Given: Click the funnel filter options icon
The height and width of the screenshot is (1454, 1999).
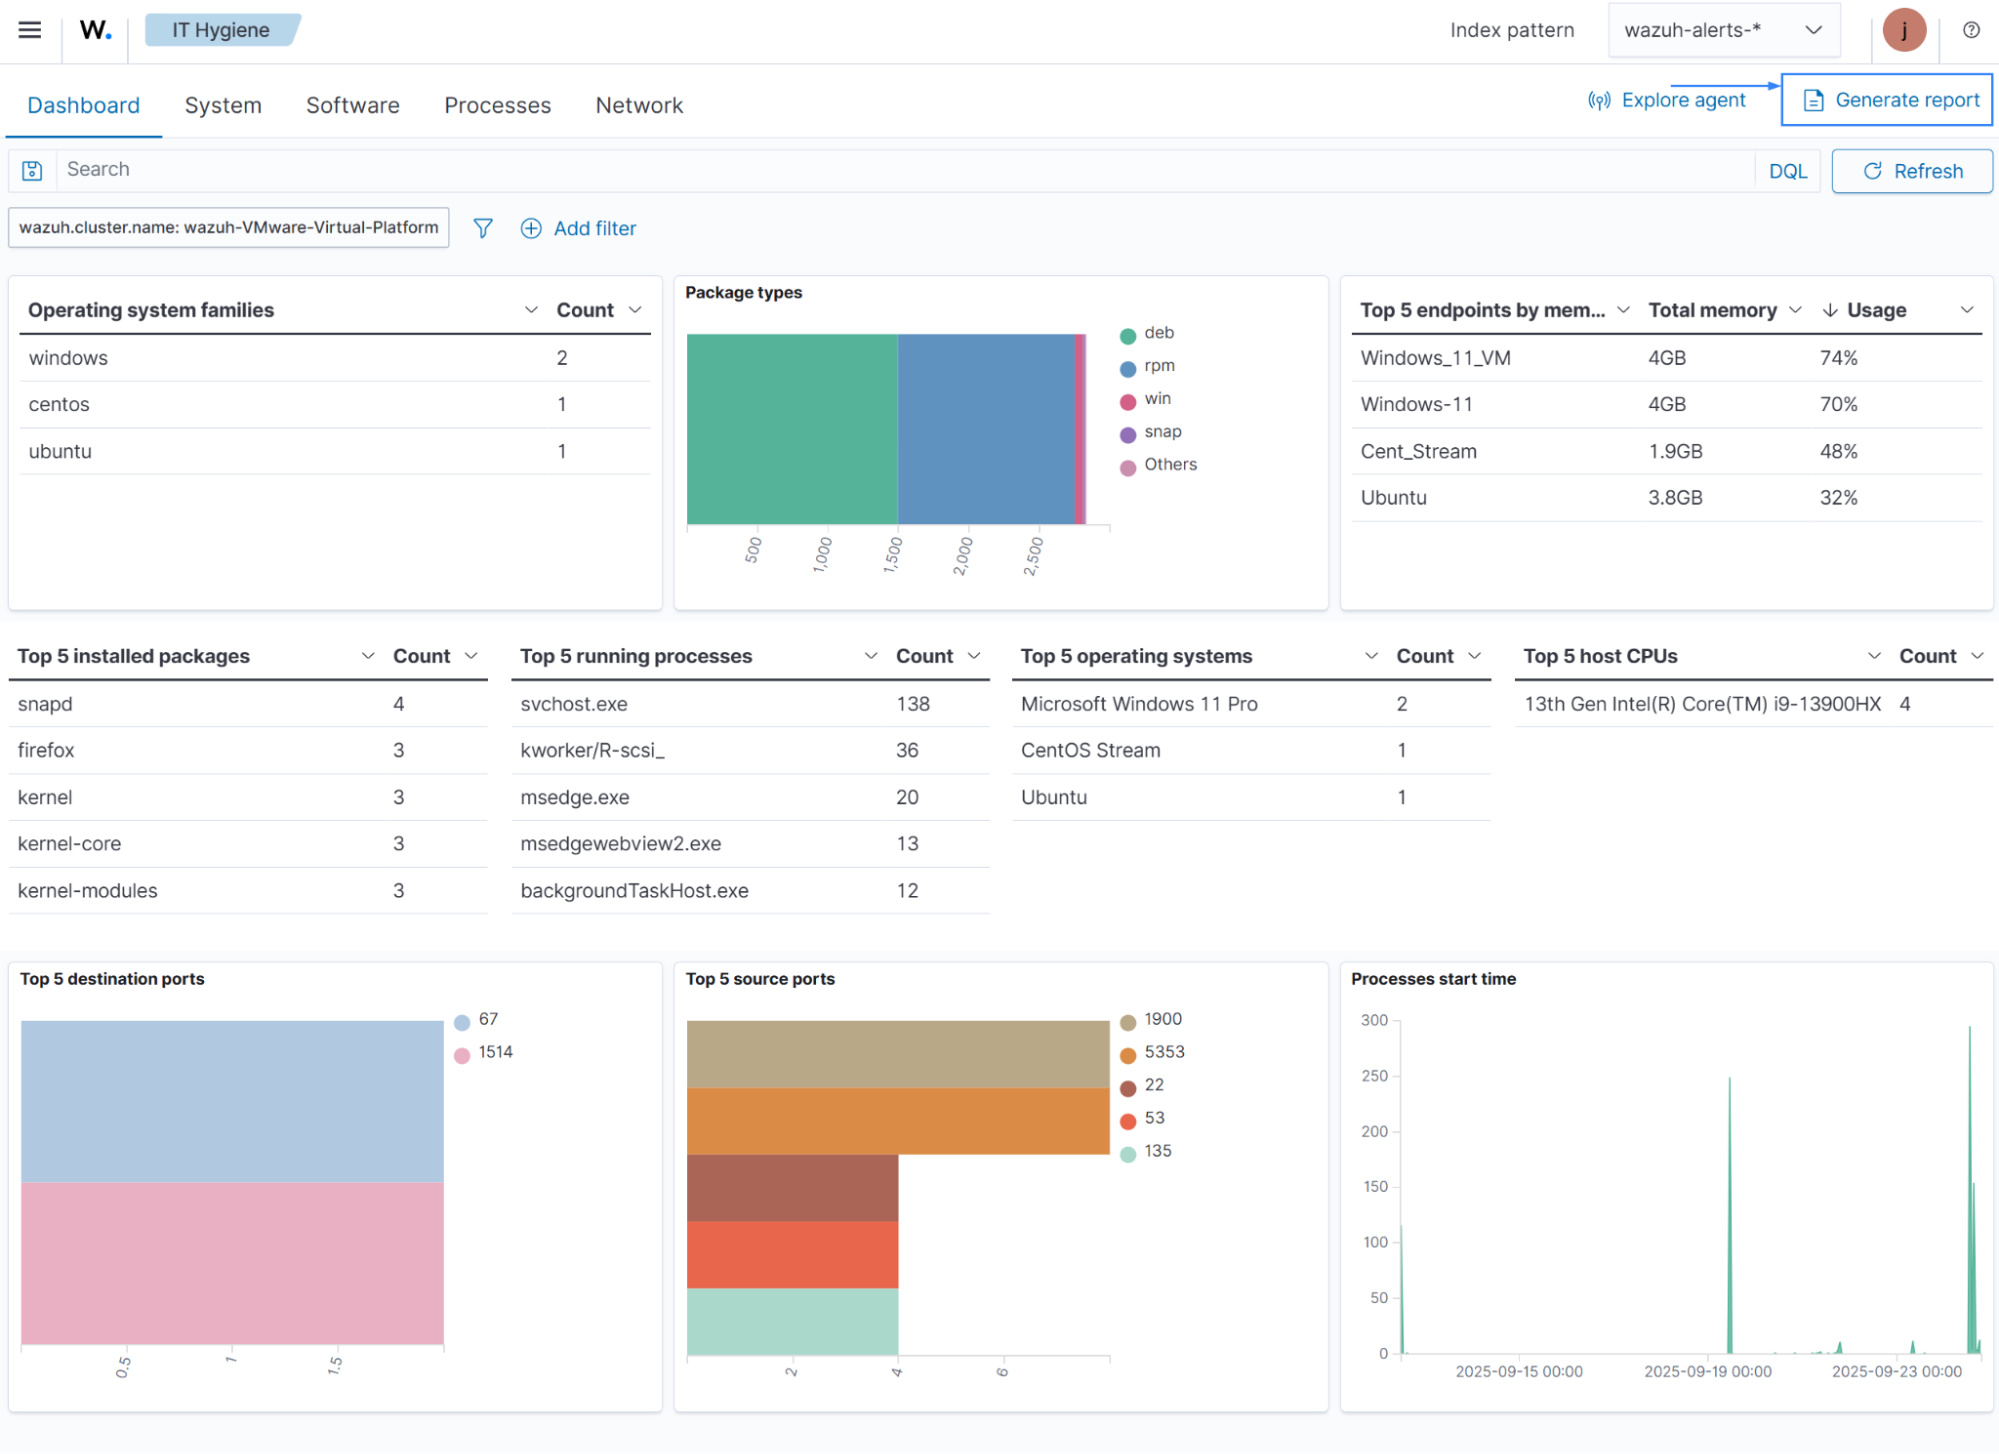Looking at the screenshot, I should pyautogui.click(x=482, y=228).
